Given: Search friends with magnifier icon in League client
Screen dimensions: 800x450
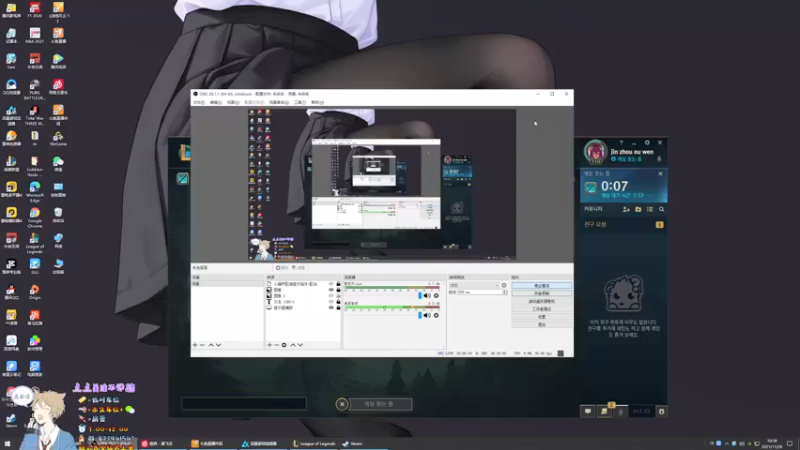Looking at the screenshot, I should [x=662, y=209].
